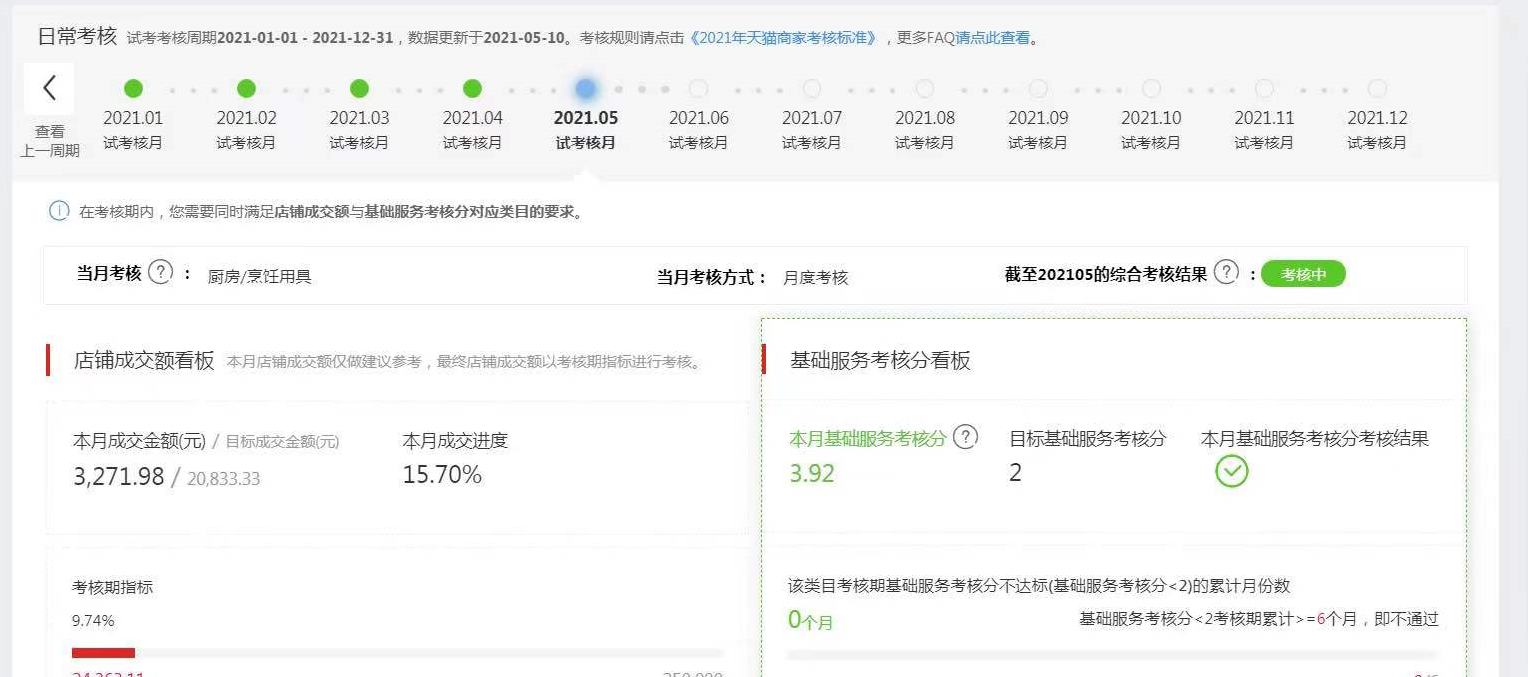The image size is (1528, 677).
Task: Click the 考核期指标 label
Action: (112, 587)
